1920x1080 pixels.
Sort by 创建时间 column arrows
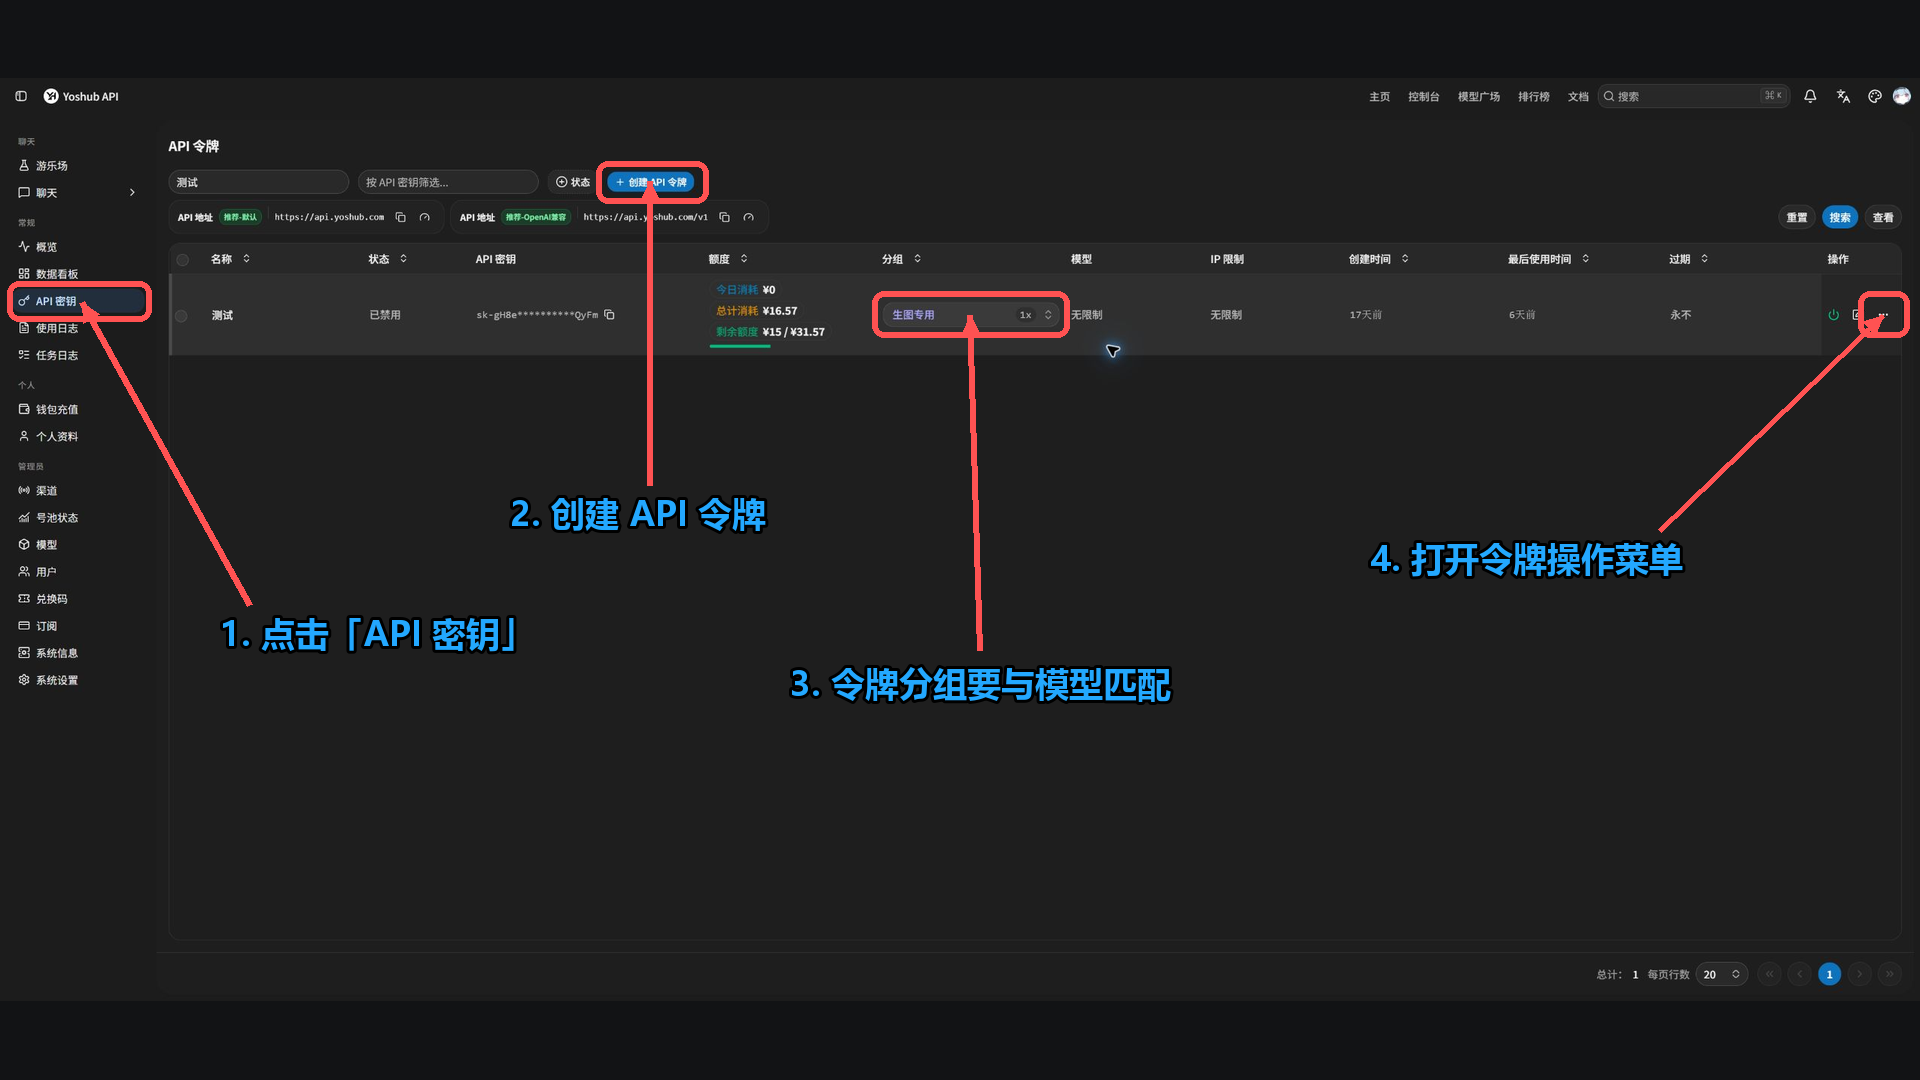pos(1405,259)
